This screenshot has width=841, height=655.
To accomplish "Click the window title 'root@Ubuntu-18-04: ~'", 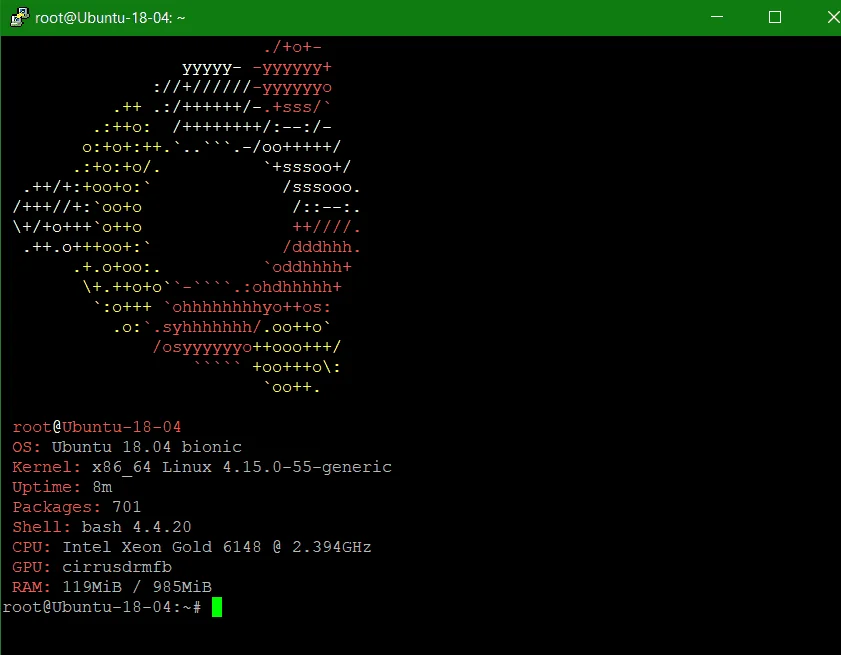I will pos(110,18).
